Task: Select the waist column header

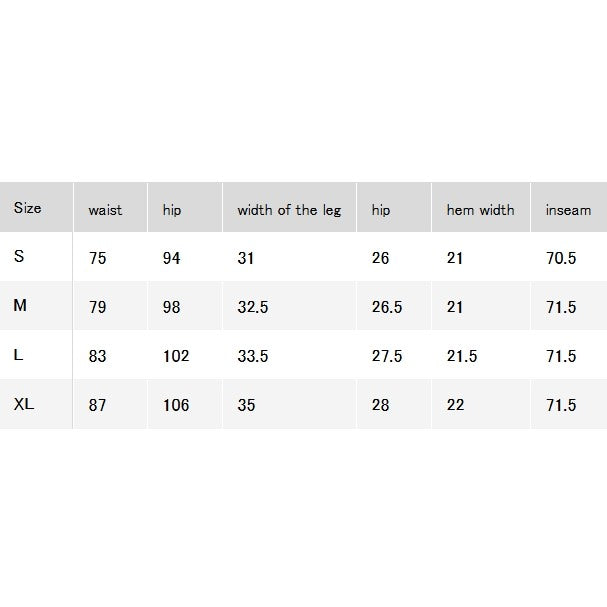Action: point(105,210)
